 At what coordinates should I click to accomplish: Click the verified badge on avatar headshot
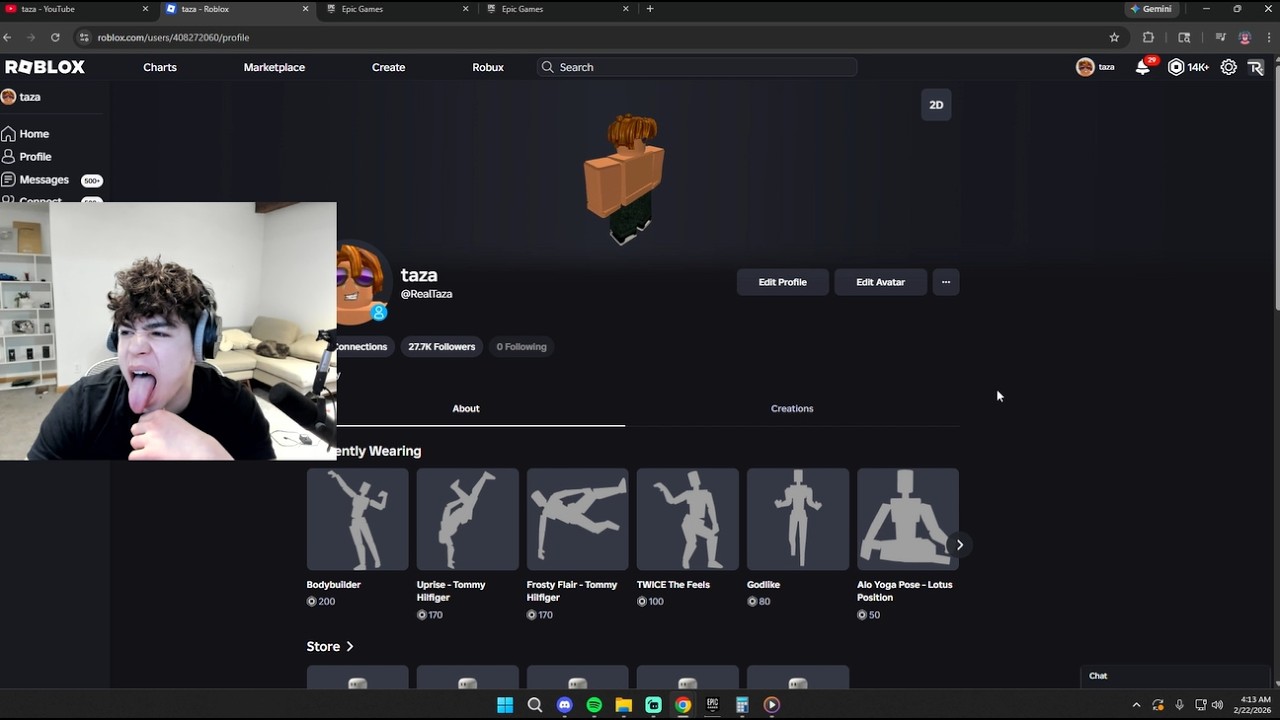pos(379,313)
